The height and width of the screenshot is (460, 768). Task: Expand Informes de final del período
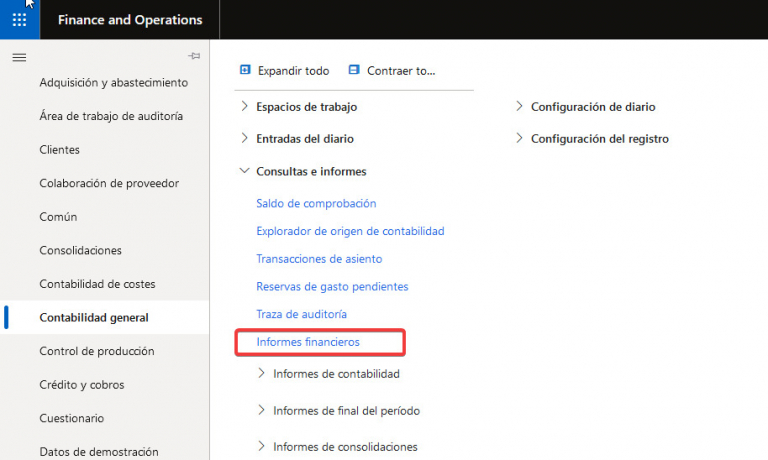click(262, 410)
